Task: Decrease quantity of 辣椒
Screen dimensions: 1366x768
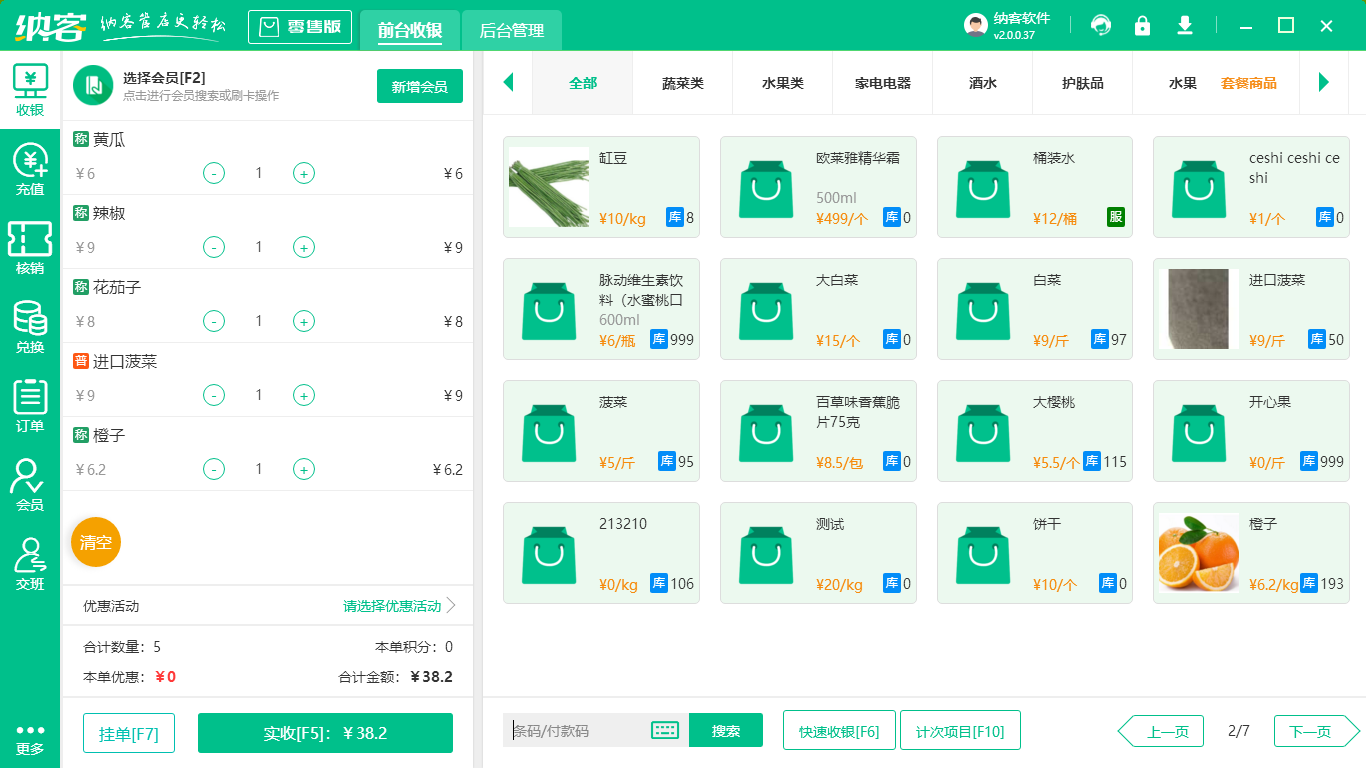Action: 214,247
